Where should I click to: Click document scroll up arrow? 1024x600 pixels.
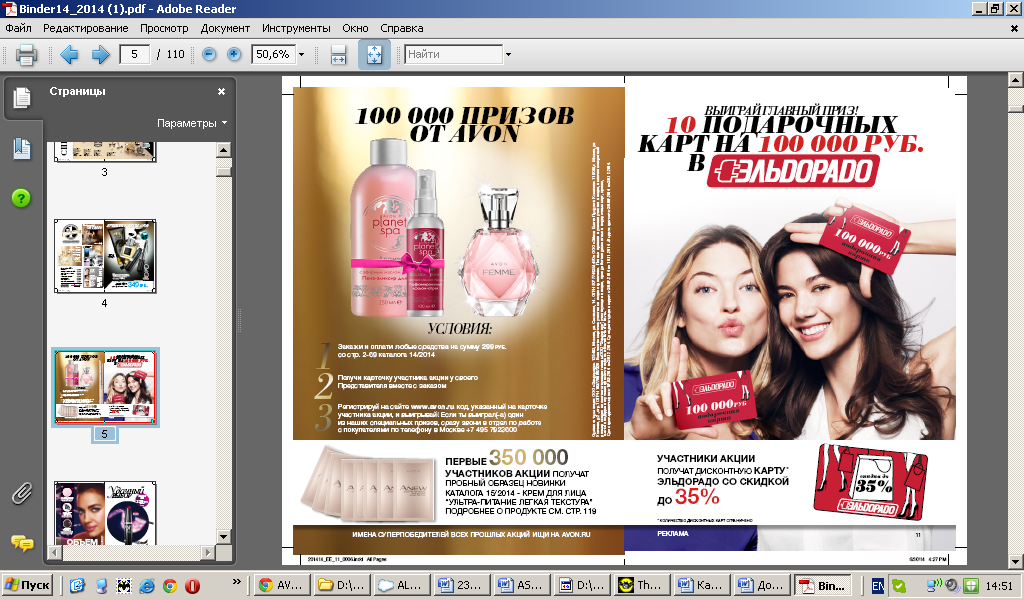[1016, 80]
